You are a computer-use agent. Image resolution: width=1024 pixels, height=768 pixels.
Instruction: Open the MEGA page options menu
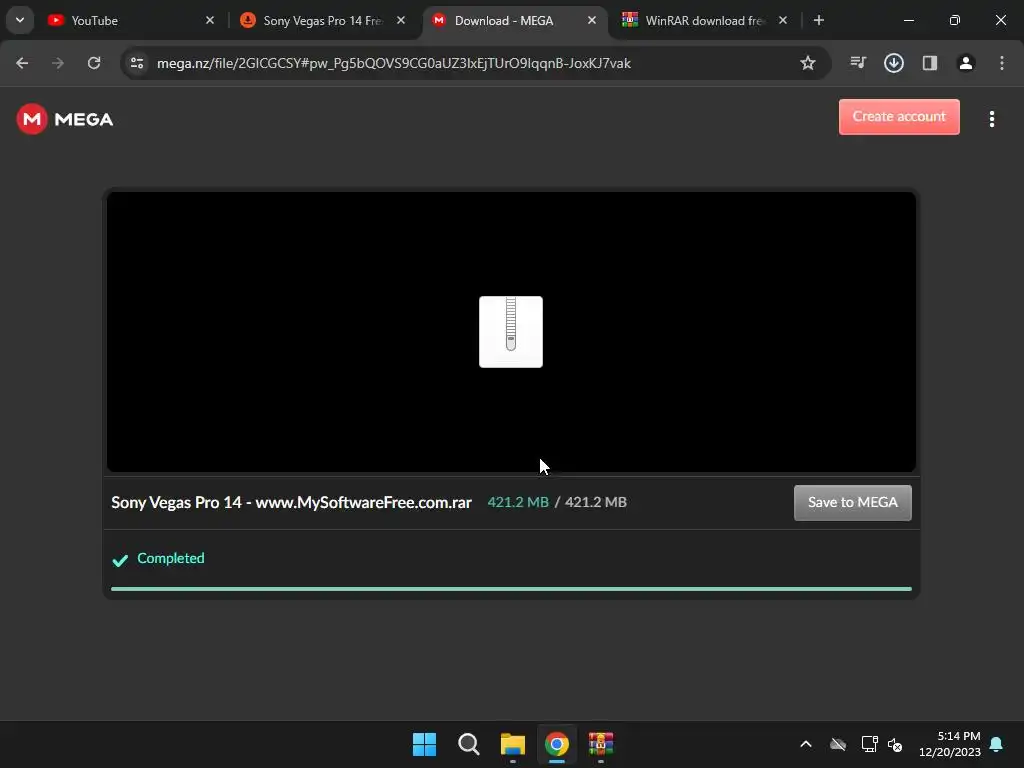point(992,119)
